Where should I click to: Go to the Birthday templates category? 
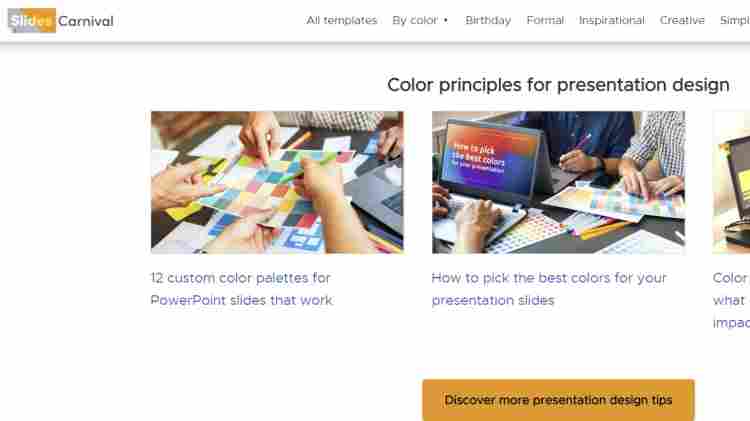(x=488, y=20)
